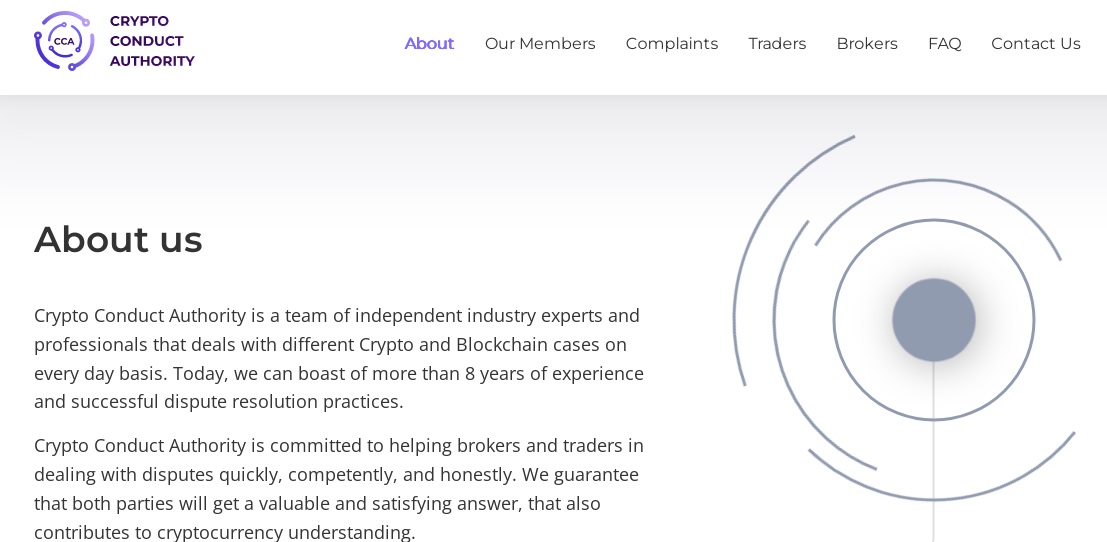Click the solid gray center circle graphic
1107x542 pixels.
pyautogui.click(x=933, y=320)
